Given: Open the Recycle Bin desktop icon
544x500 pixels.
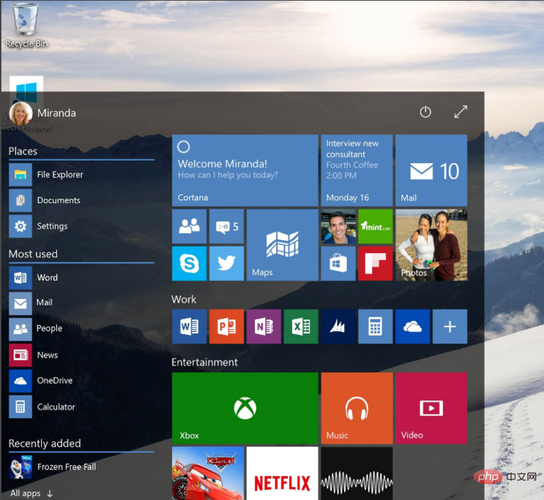Looking at the screenshot, I should 26,25.
